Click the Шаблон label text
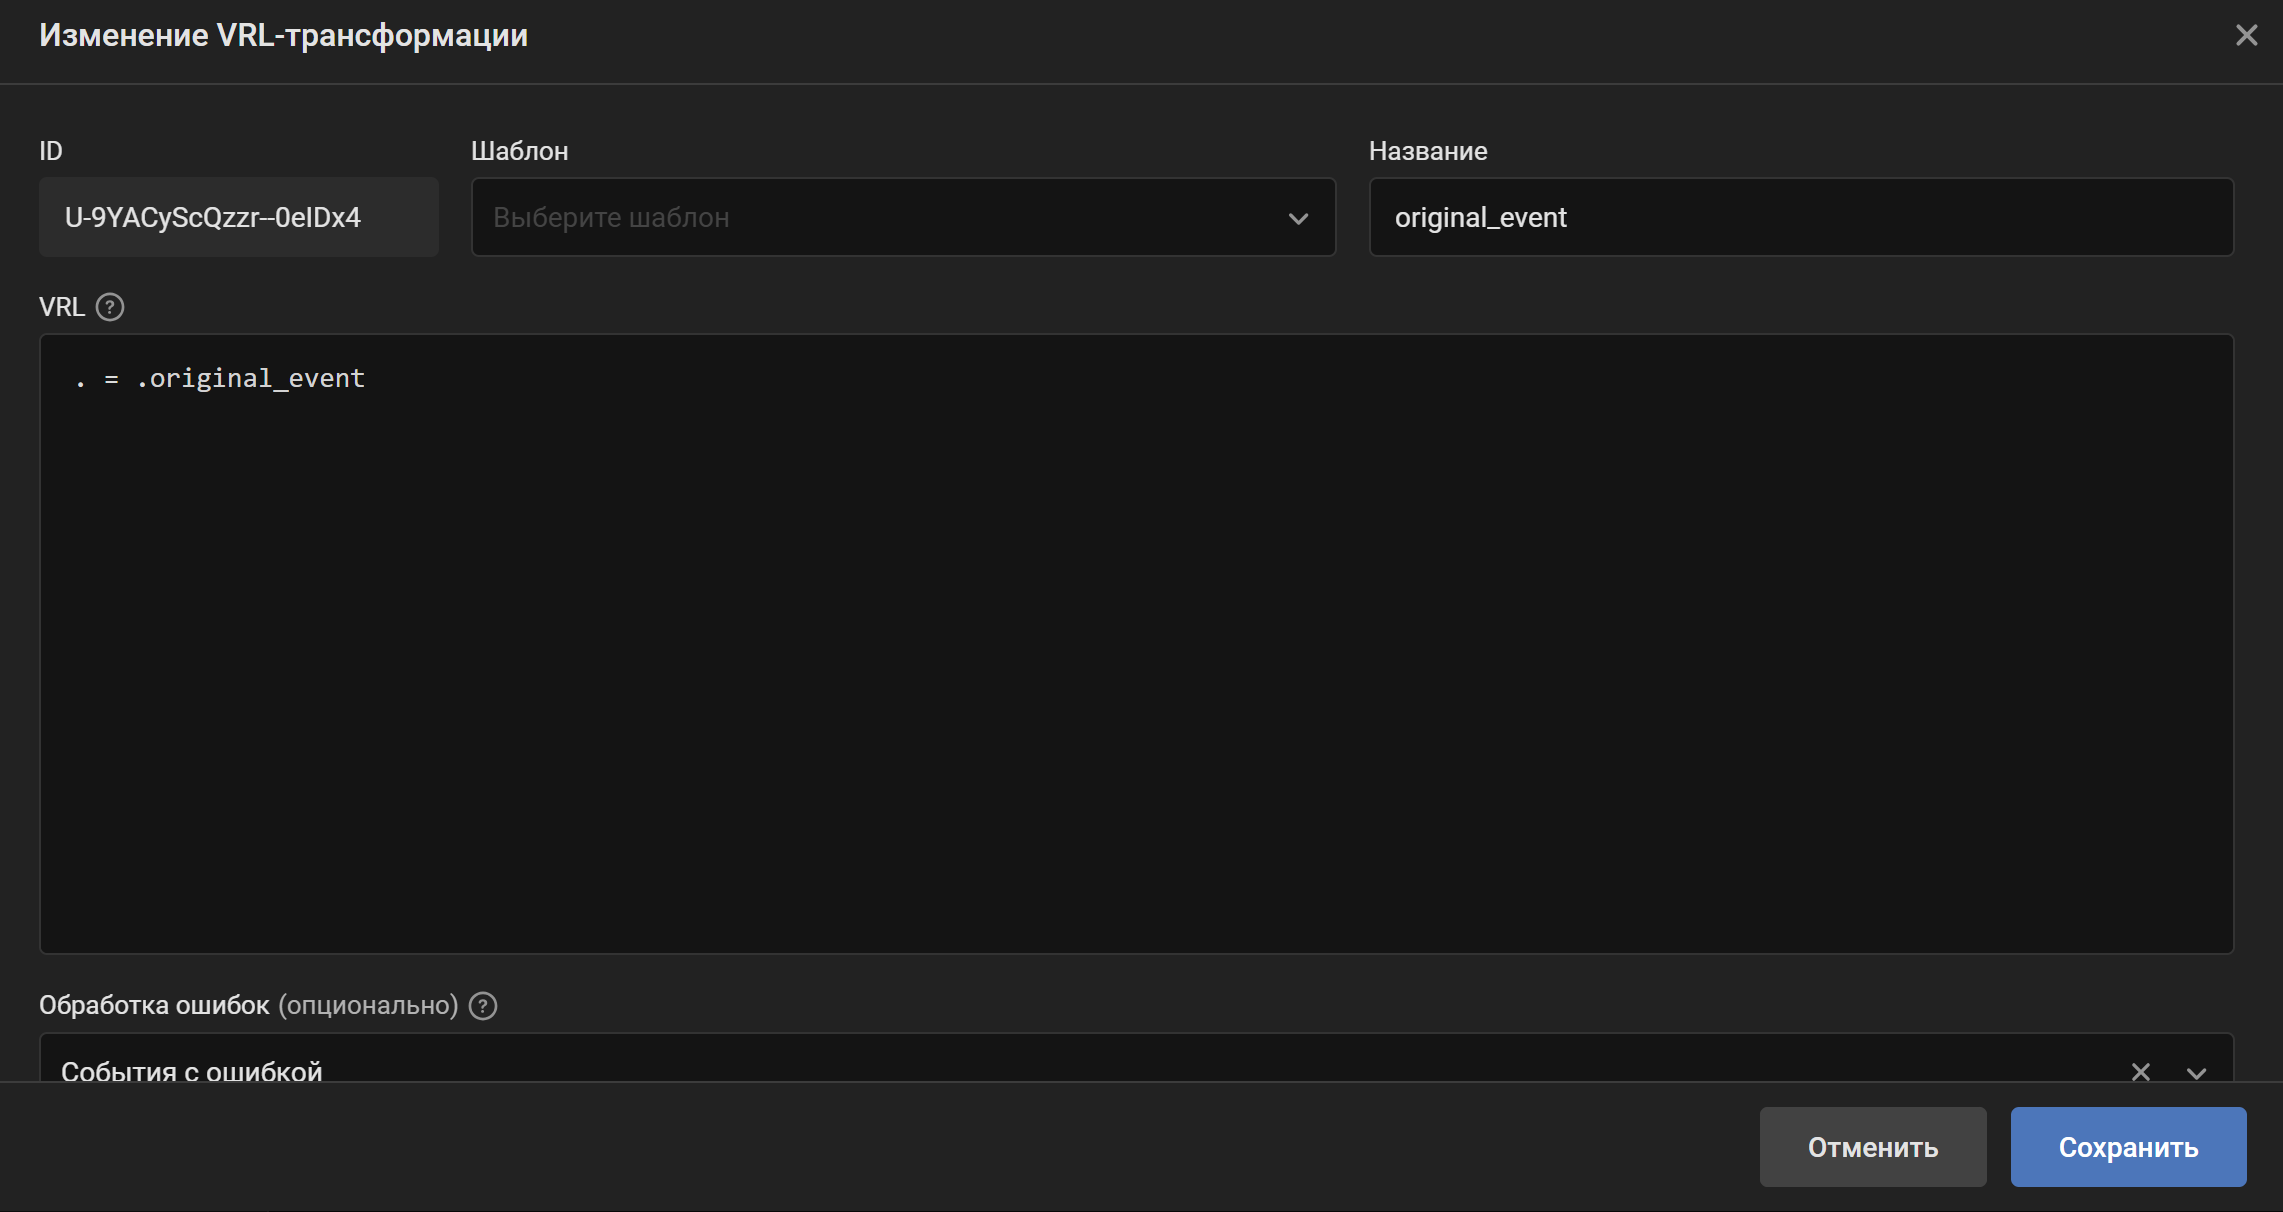The height and width of the screenshot is (1212, 2283). click(520, 151)
